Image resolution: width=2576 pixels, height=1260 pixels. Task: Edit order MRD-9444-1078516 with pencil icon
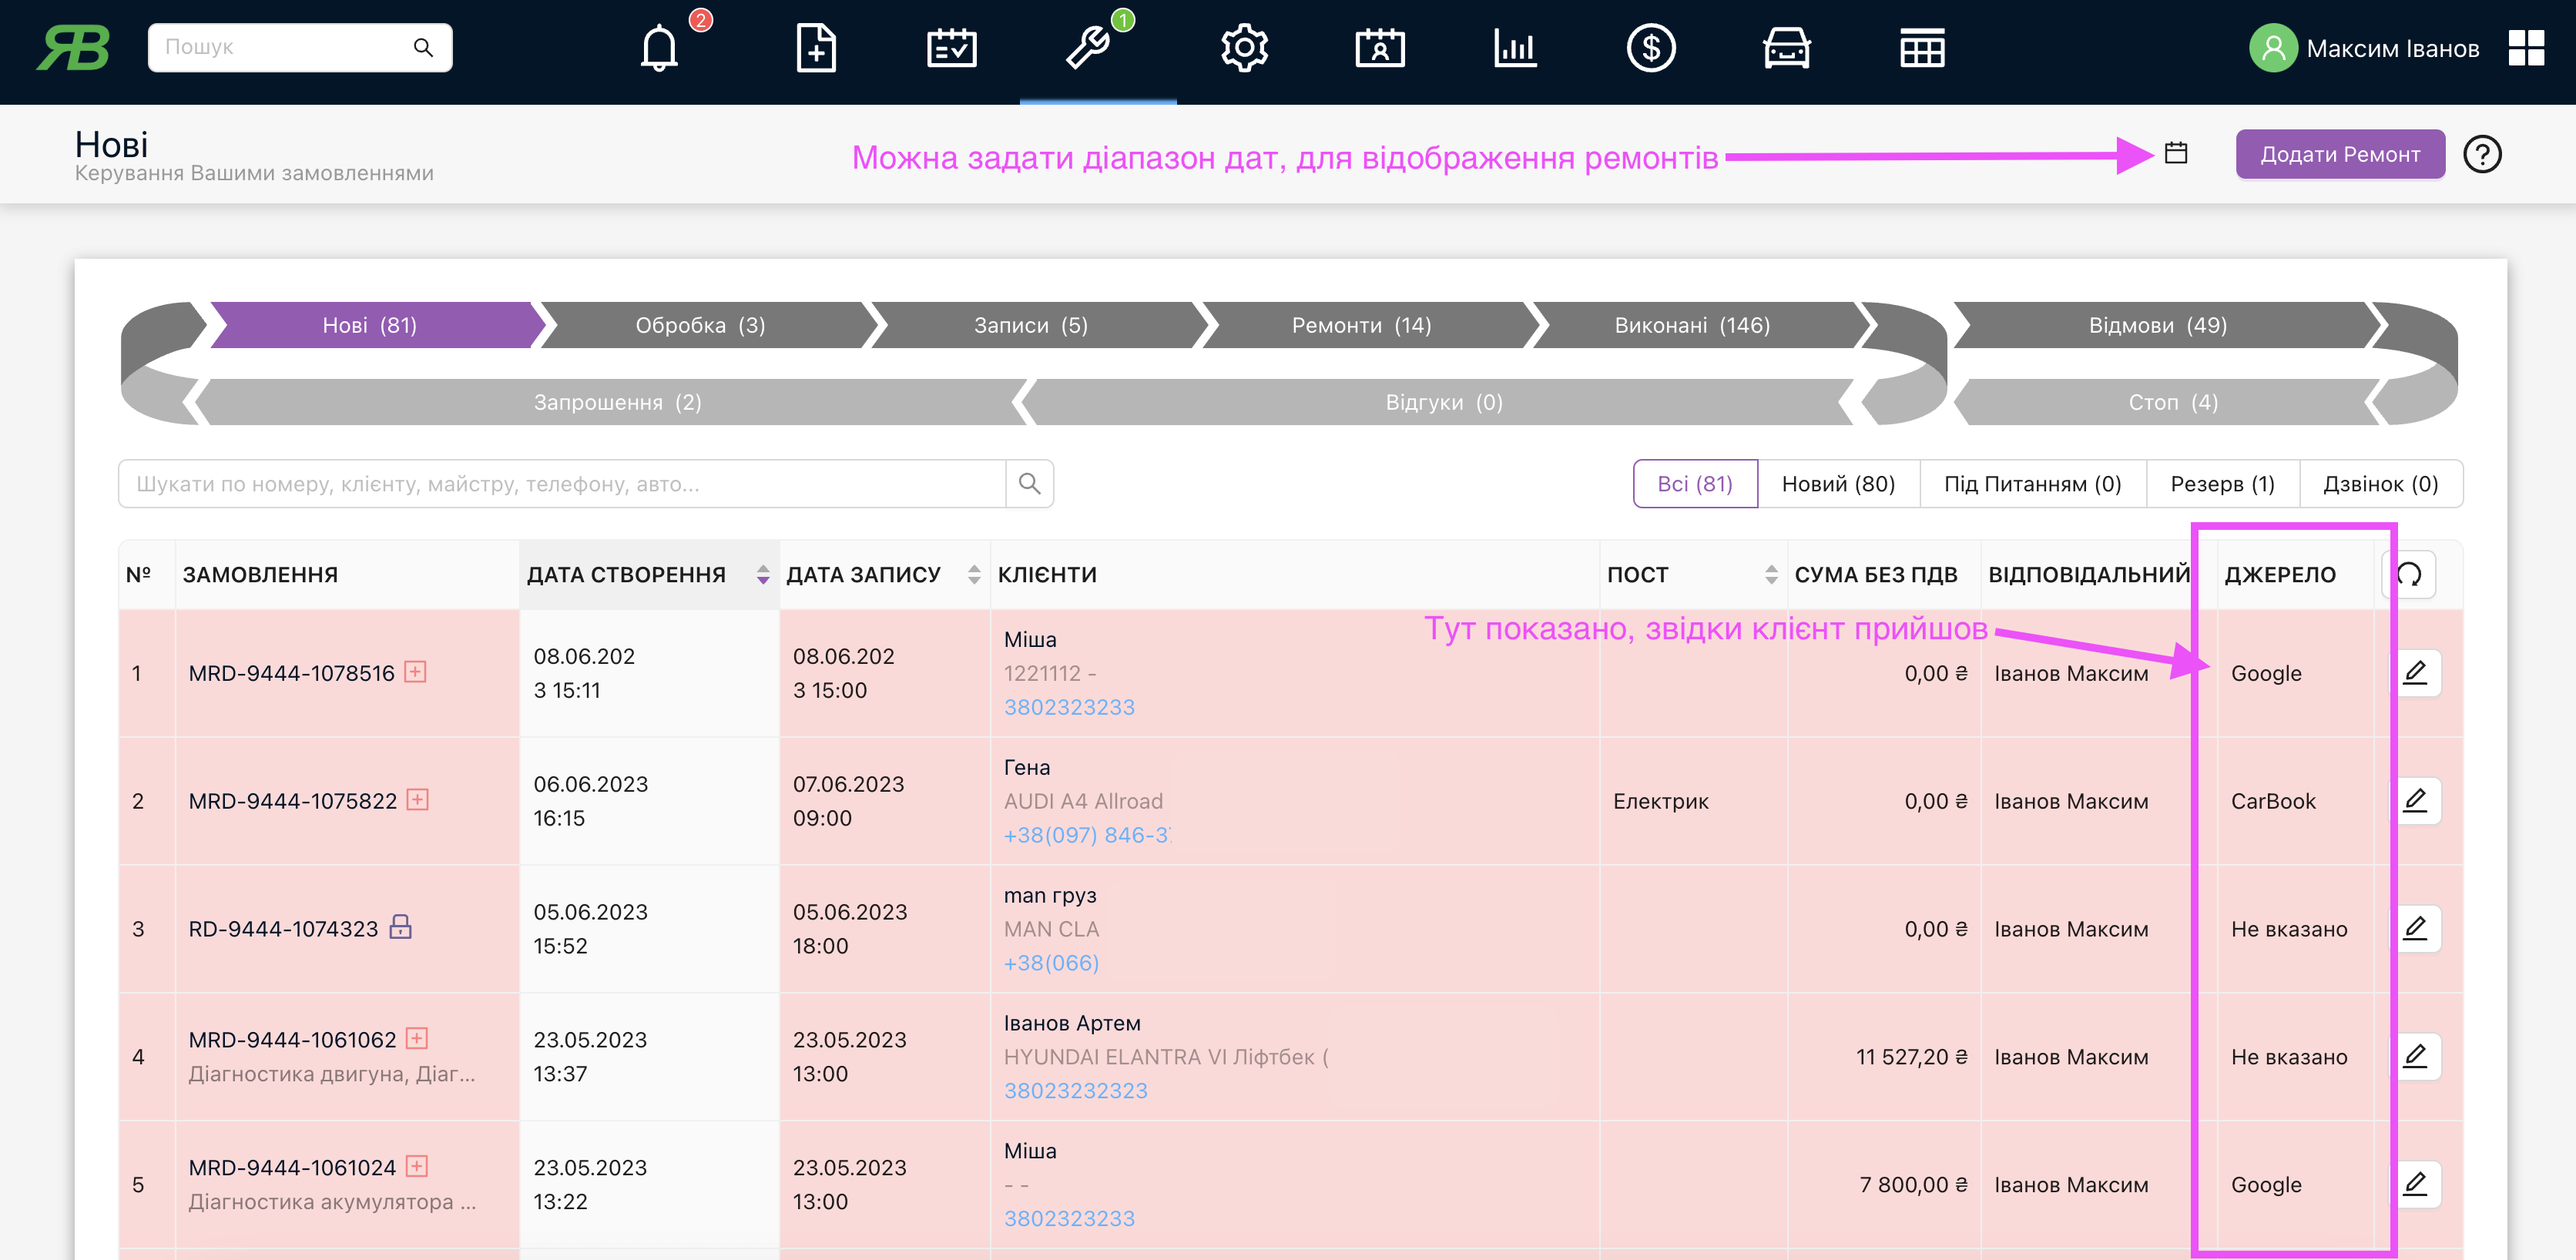(2415, 673)
